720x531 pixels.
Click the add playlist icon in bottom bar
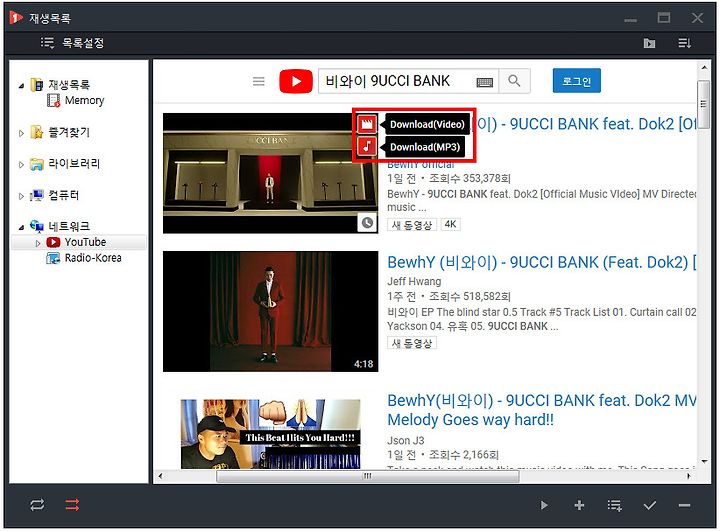tap(614, 506)
